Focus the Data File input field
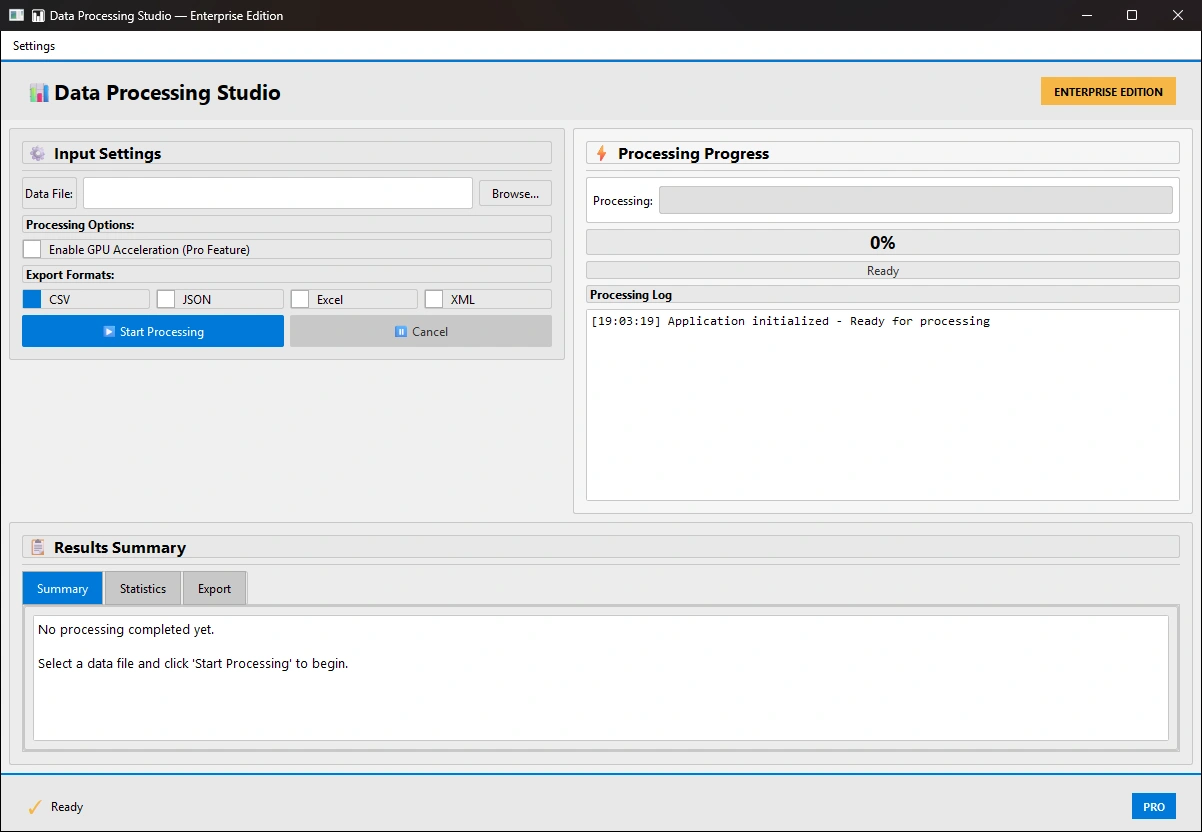 point(278,193)
